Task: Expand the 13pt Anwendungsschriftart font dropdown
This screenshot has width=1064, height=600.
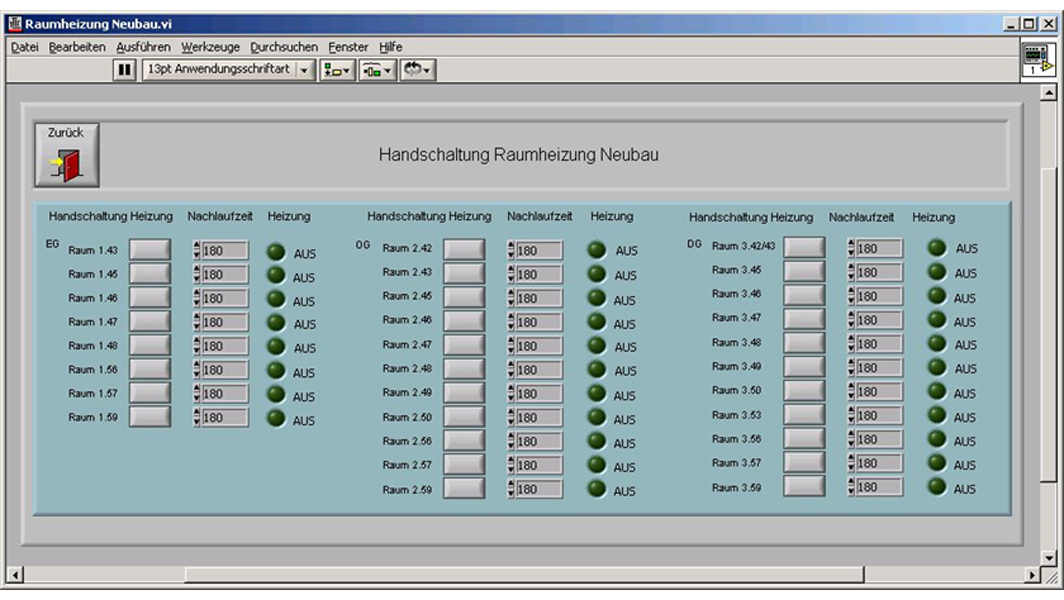Action: pos(304,70)
